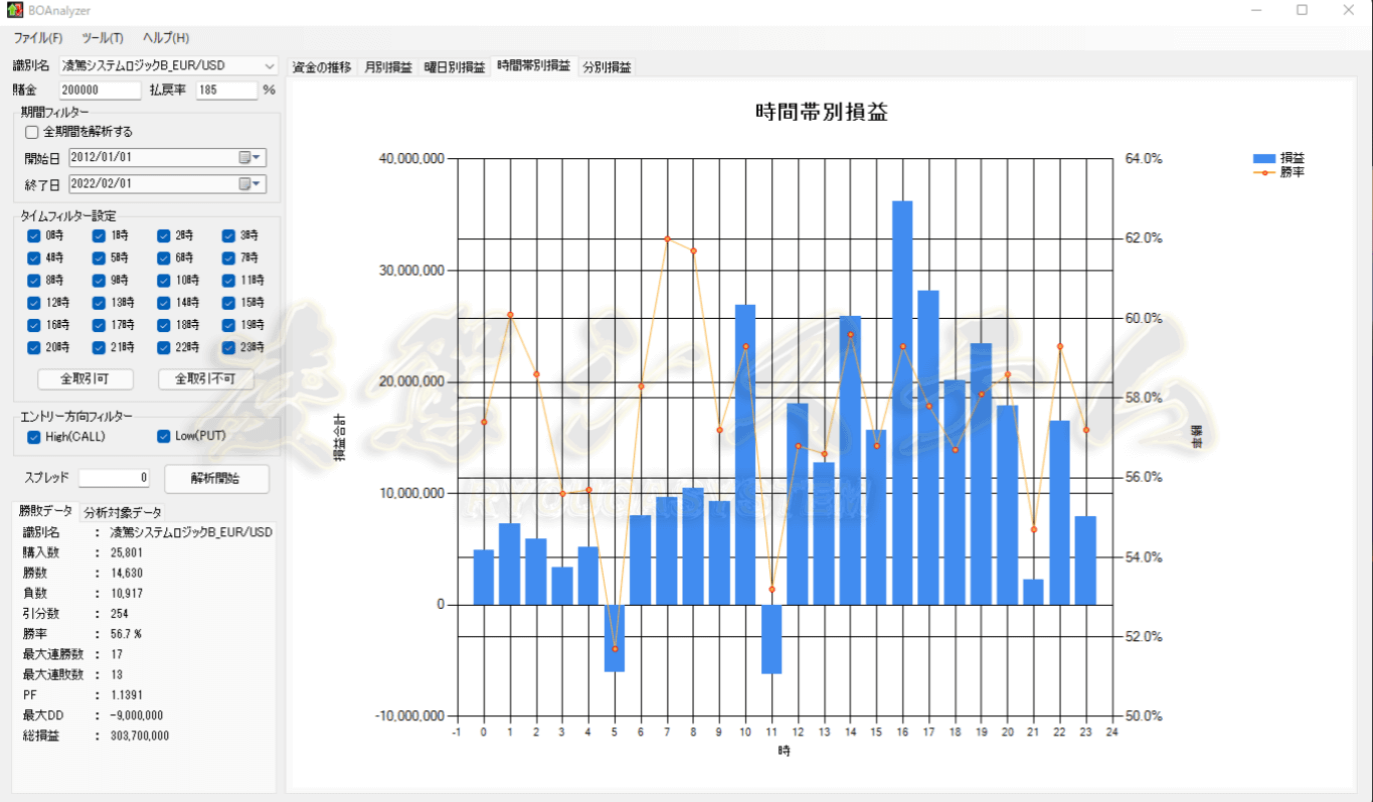Select the 時間帯別損益 tab
Screen dimensions: 1373x802
[534, 66]
